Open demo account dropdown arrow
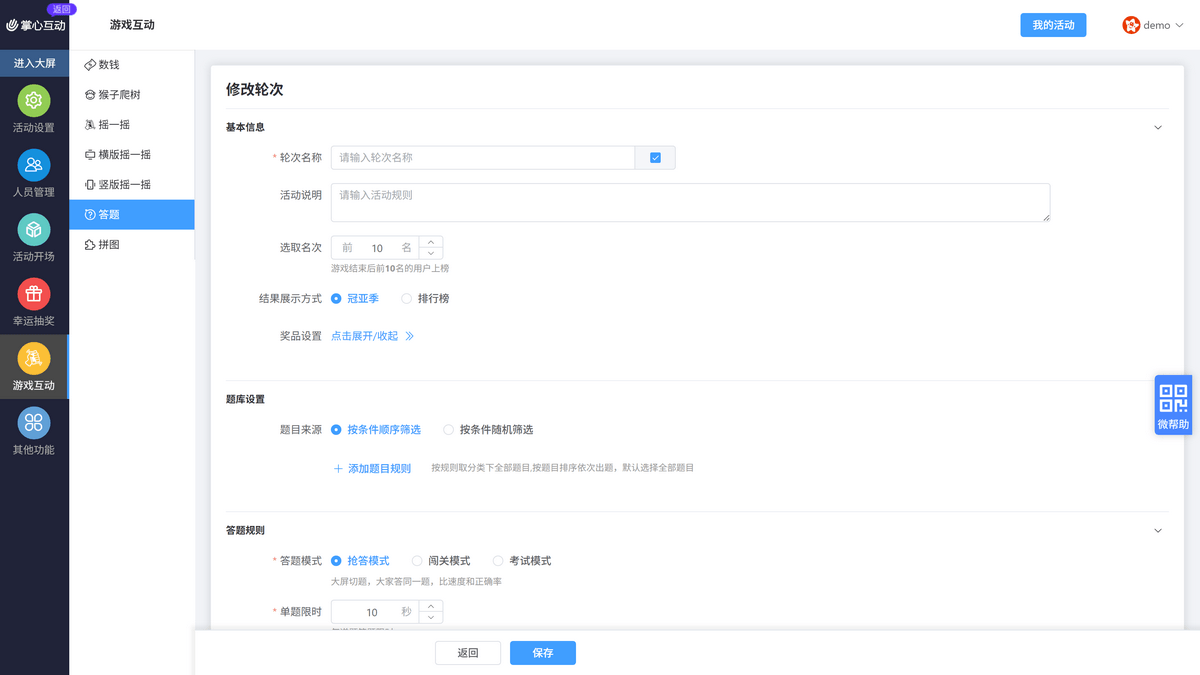The width and height of the screenshot is (1200, 675). (x=1180, y=26)
